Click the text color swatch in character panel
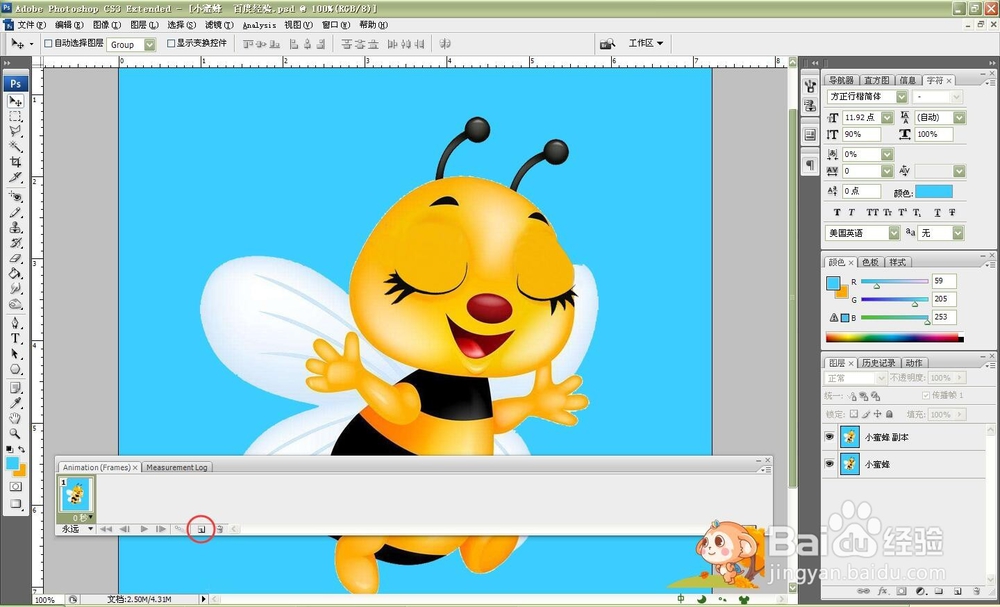This screenshot has height=607, width=1000. tap(934, 191)
